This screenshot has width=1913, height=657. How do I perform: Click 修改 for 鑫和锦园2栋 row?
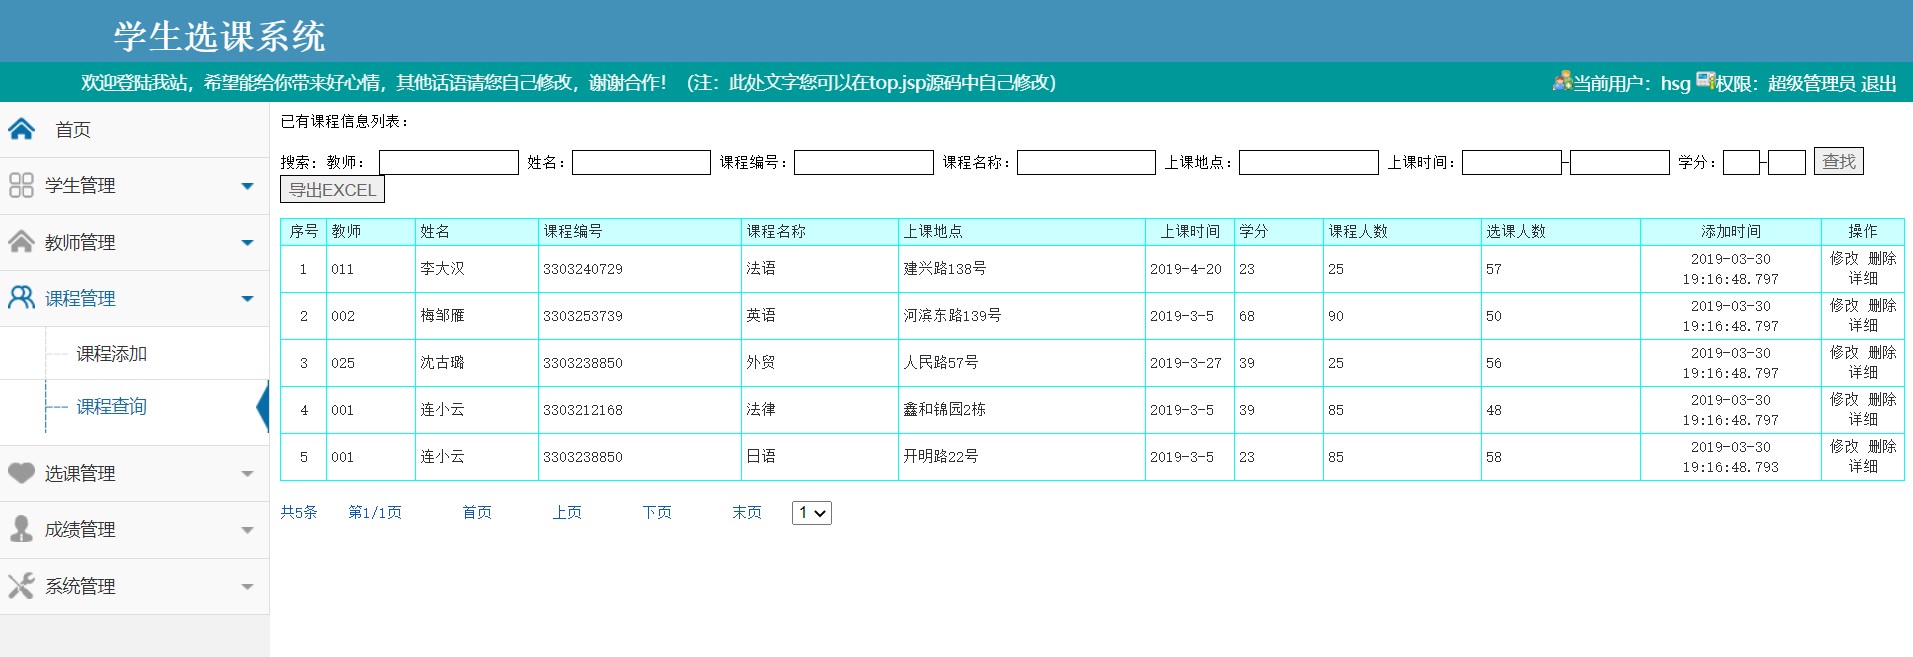tap(1844, 399)
